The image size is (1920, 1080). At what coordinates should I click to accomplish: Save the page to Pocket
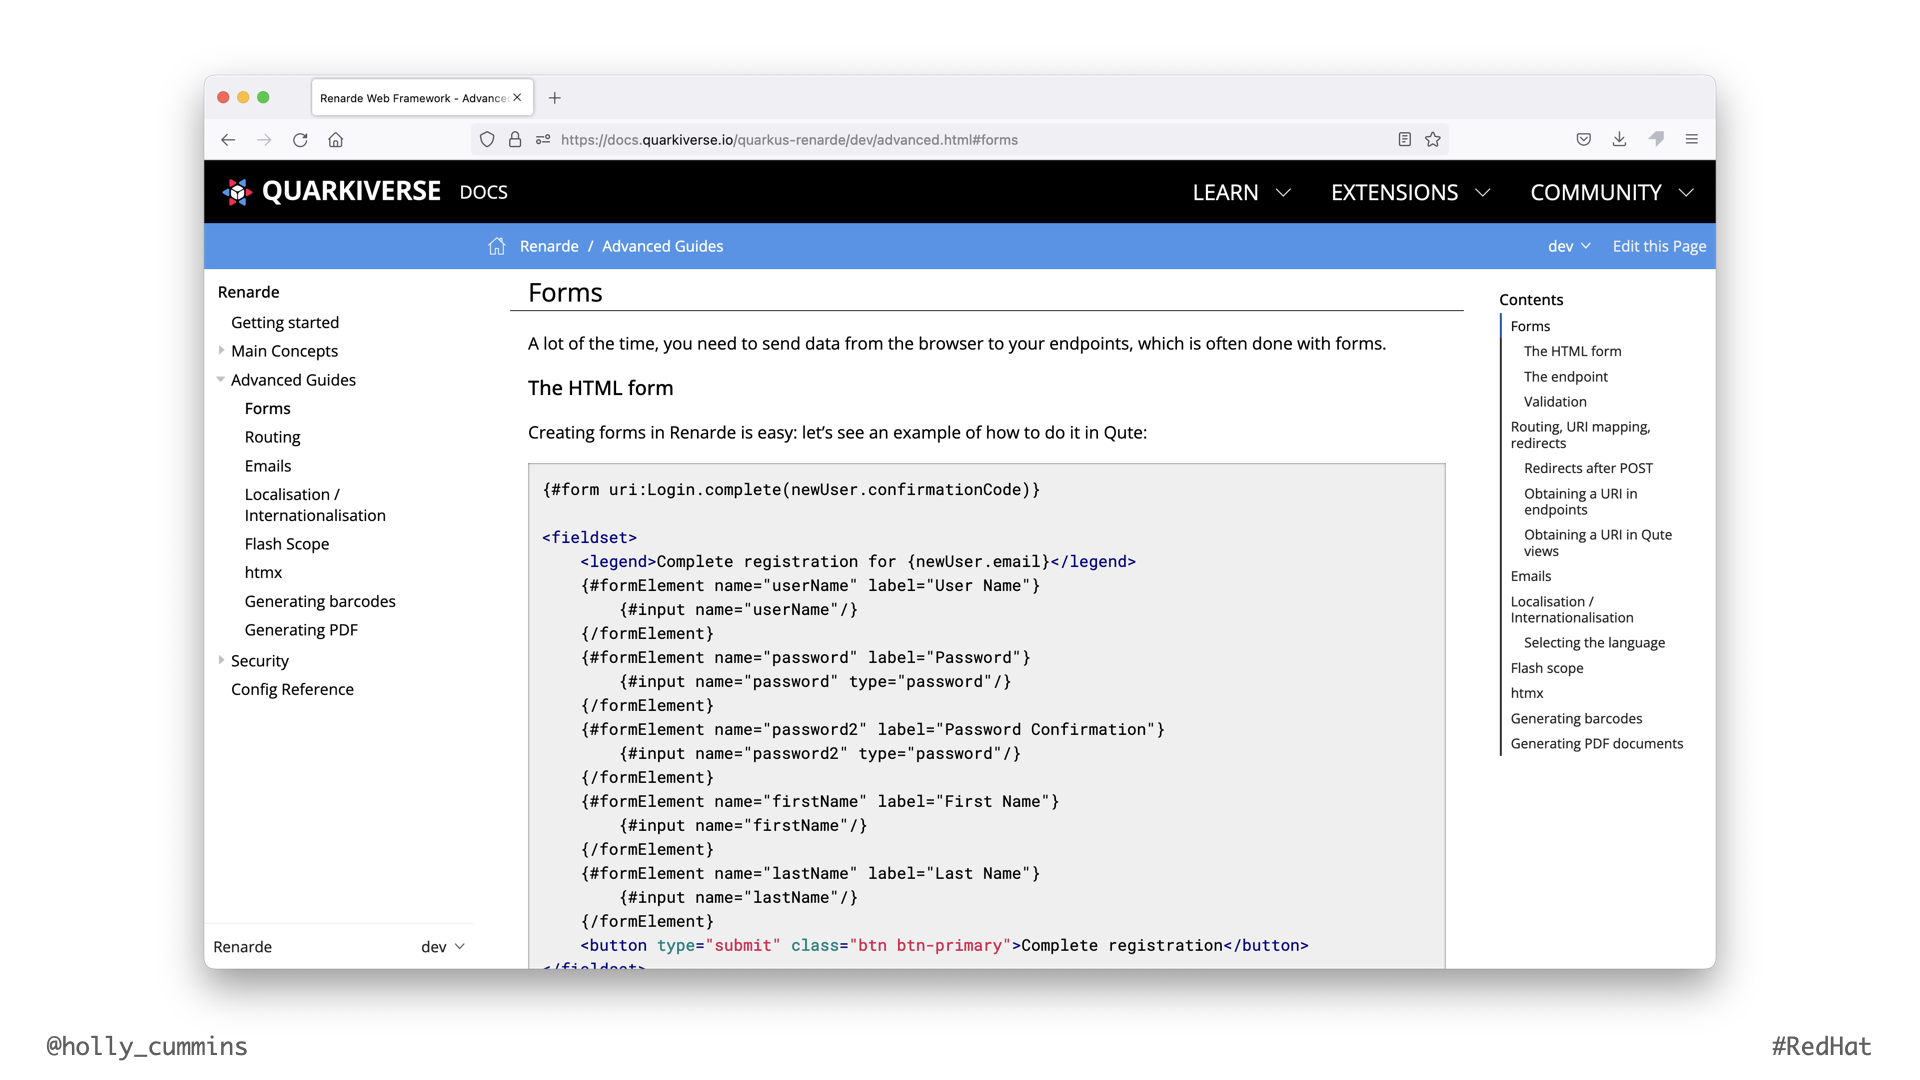(x=1583, y=139)
